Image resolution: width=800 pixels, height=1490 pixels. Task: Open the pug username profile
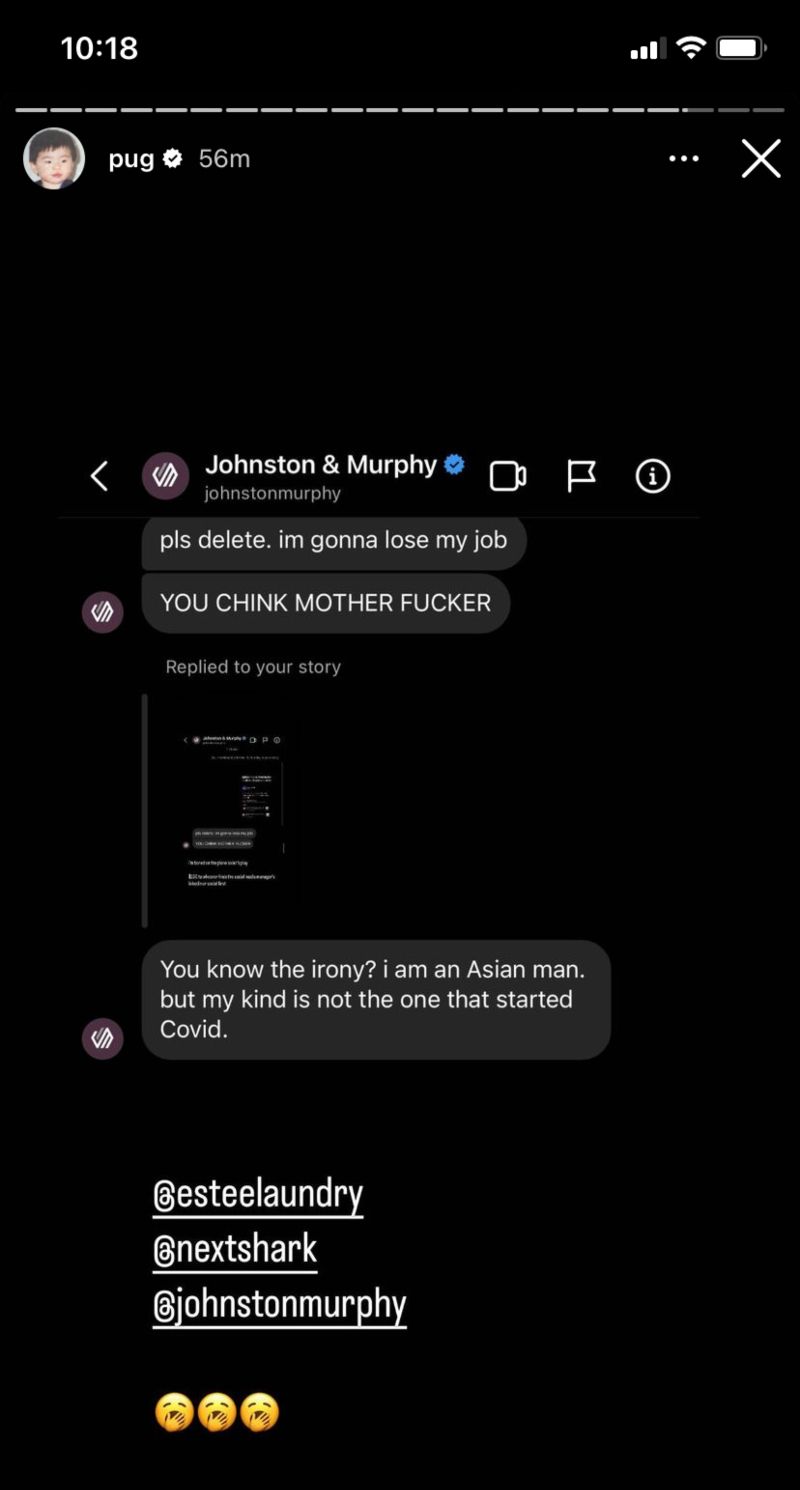131,159
